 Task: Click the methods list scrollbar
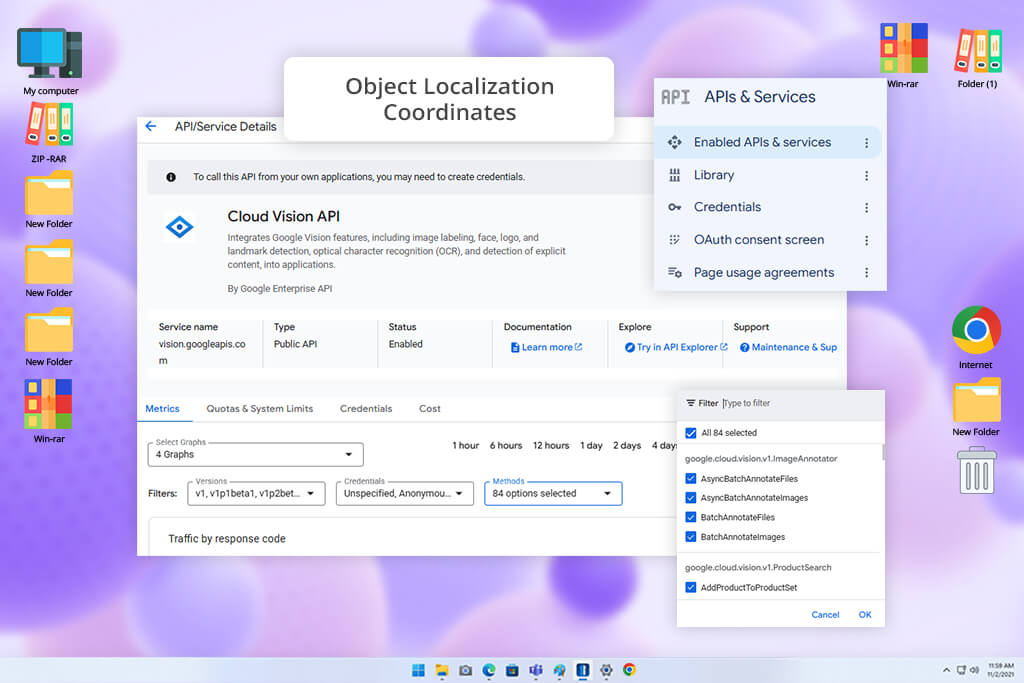coord(883,453)
